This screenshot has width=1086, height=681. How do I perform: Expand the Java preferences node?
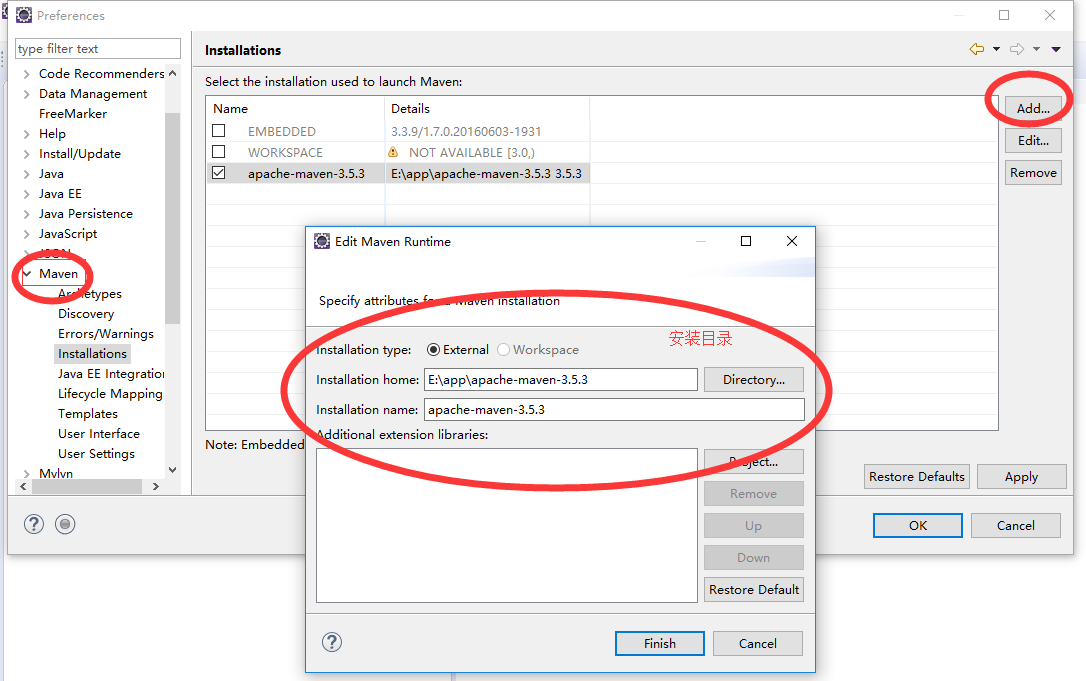26,175
